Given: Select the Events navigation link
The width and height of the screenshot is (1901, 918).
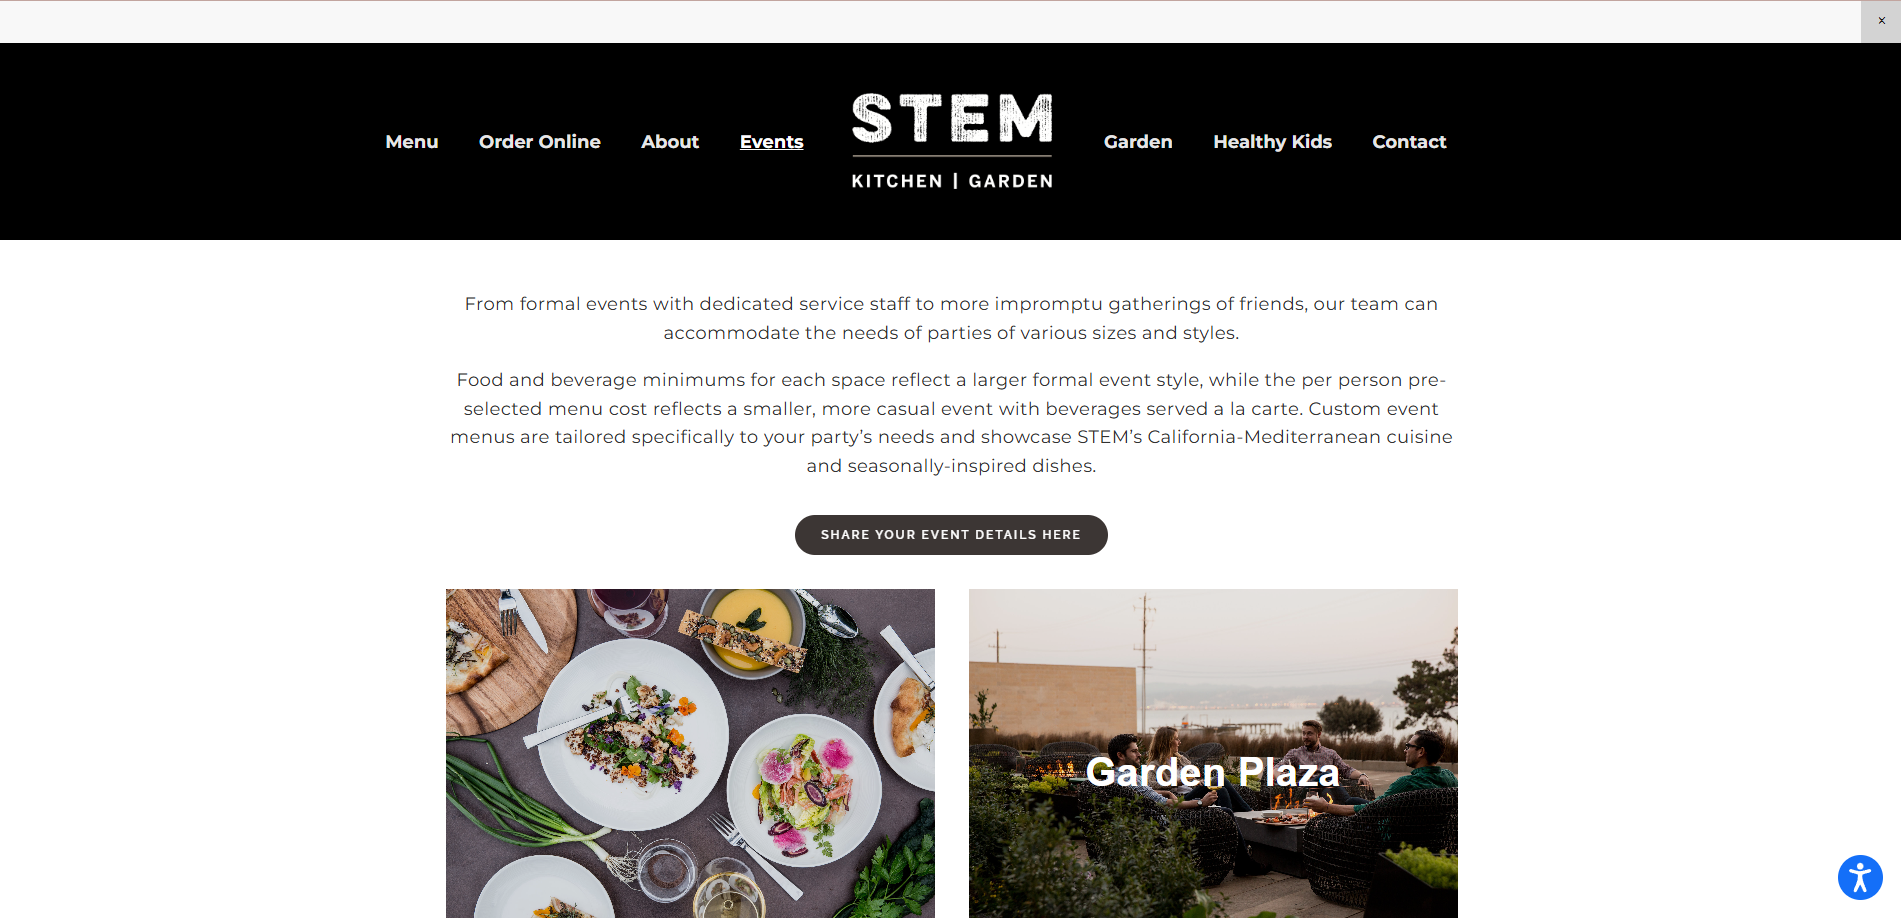Looking at the screenshot, I should click(772, 142).
